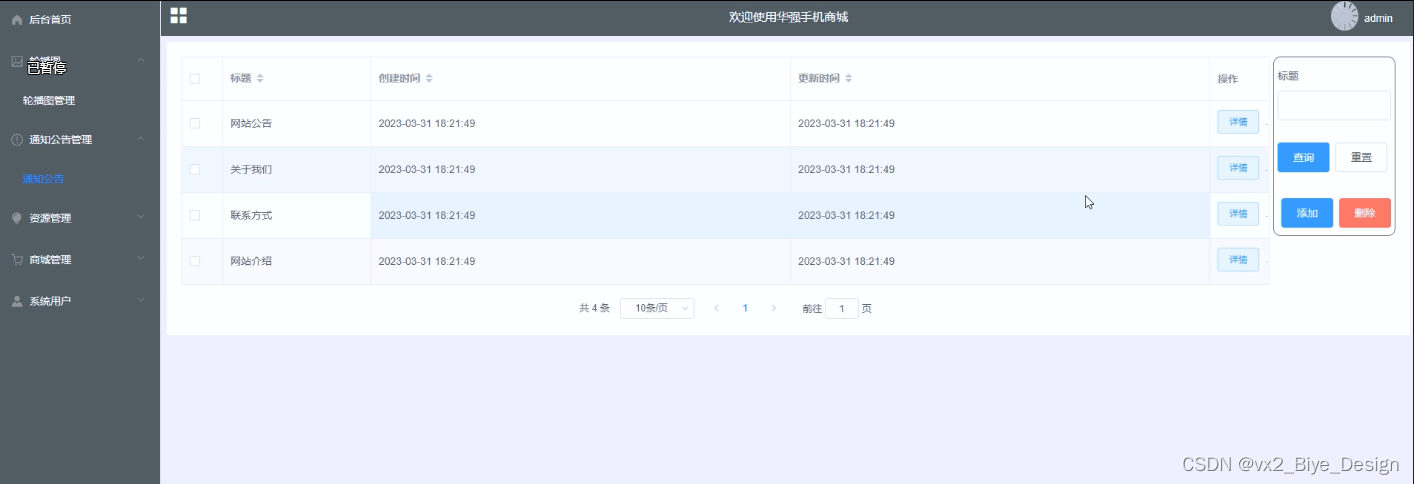Expand the 资源管理 menu section
The image size is (1414, 484).
click(x=141, y=217)
